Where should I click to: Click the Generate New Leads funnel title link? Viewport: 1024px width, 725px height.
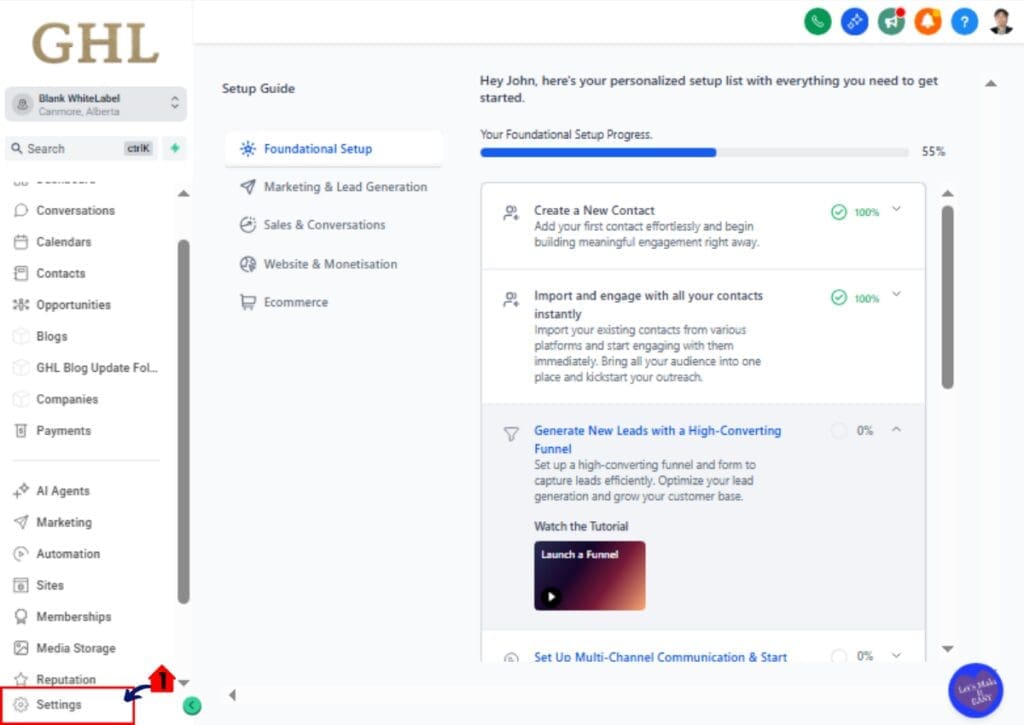pyautogui.click(x=657, y=439)
